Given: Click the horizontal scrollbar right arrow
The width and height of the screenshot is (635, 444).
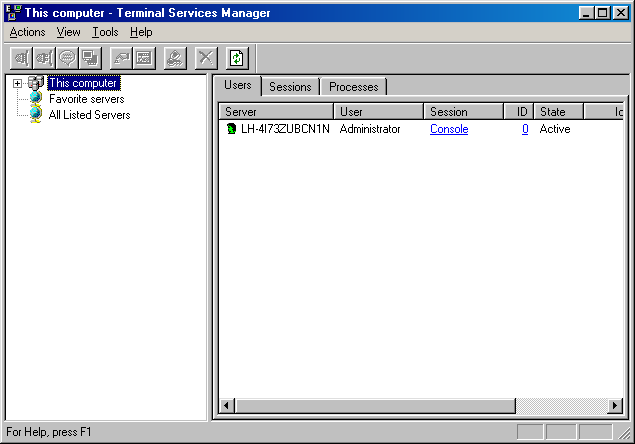Looking at the screenshot, I should pos(615,405).
